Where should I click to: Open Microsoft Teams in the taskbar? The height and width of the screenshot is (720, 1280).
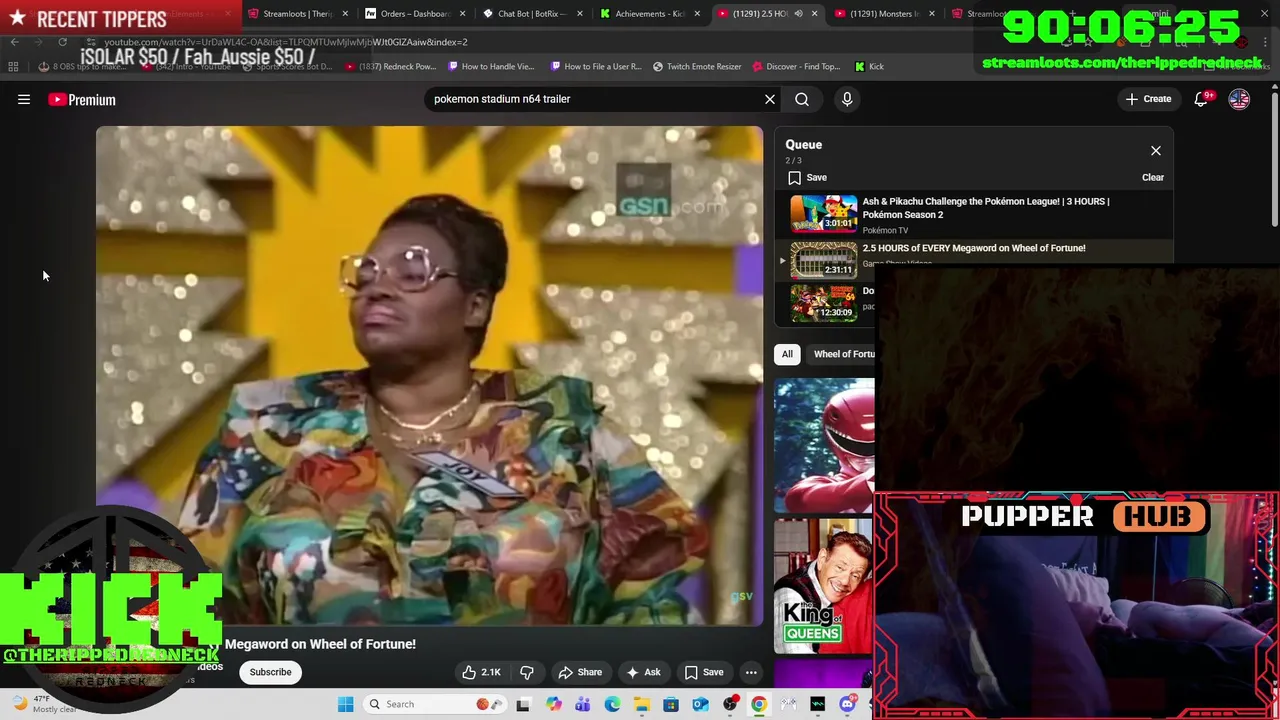pos(582,705)
